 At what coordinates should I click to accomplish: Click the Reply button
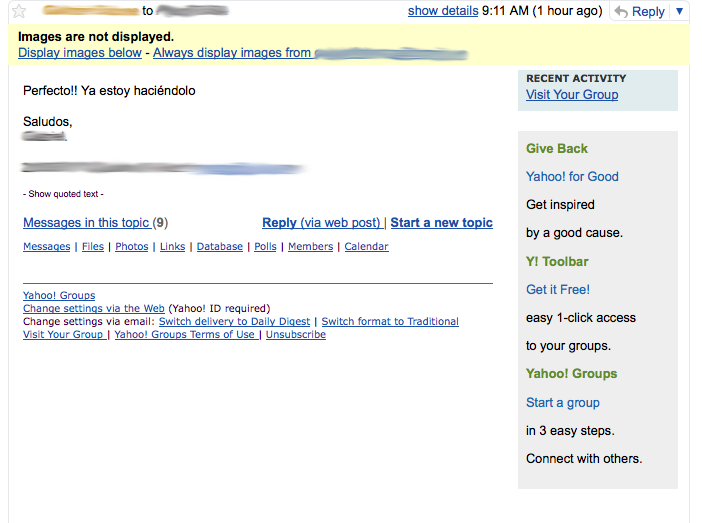[x=639, y=11]
